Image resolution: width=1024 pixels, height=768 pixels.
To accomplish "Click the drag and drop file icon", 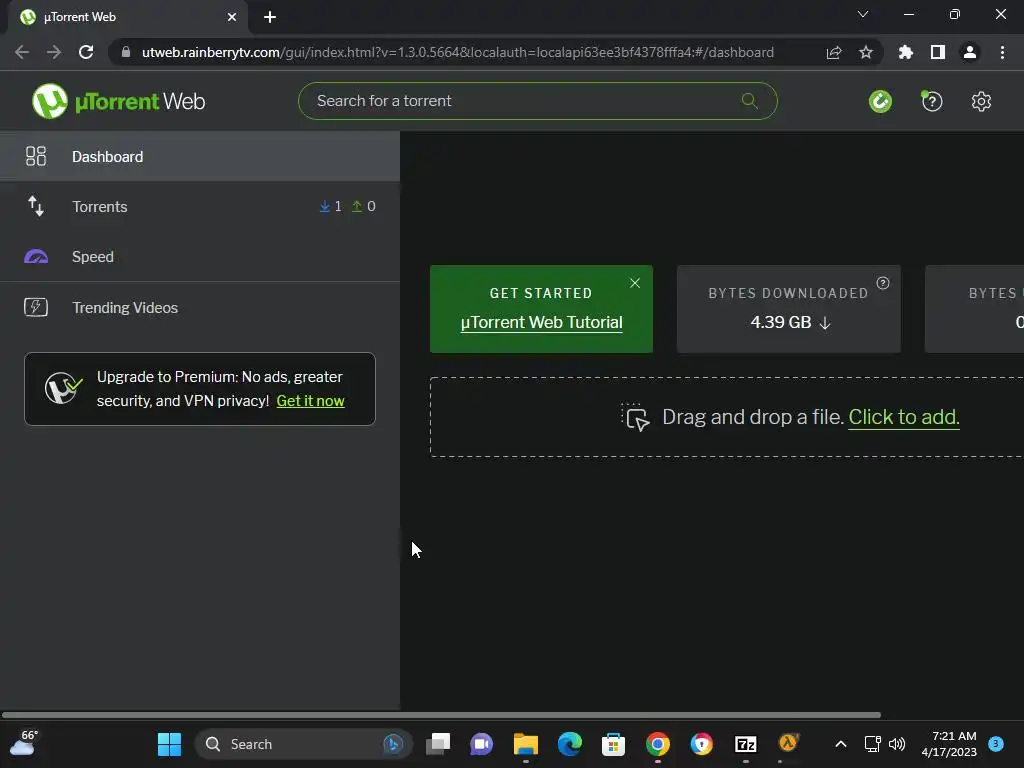I will [635, 417].
